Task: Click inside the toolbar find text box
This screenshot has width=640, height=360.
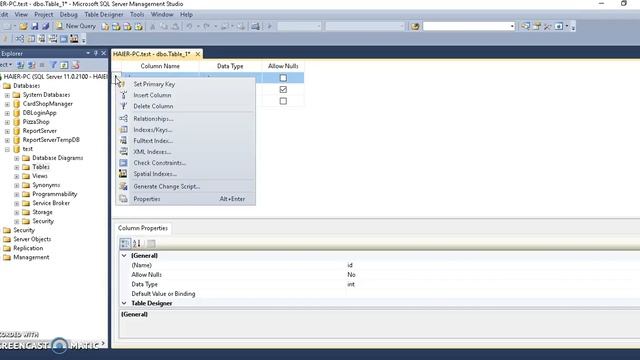Action: click(466, 27)
